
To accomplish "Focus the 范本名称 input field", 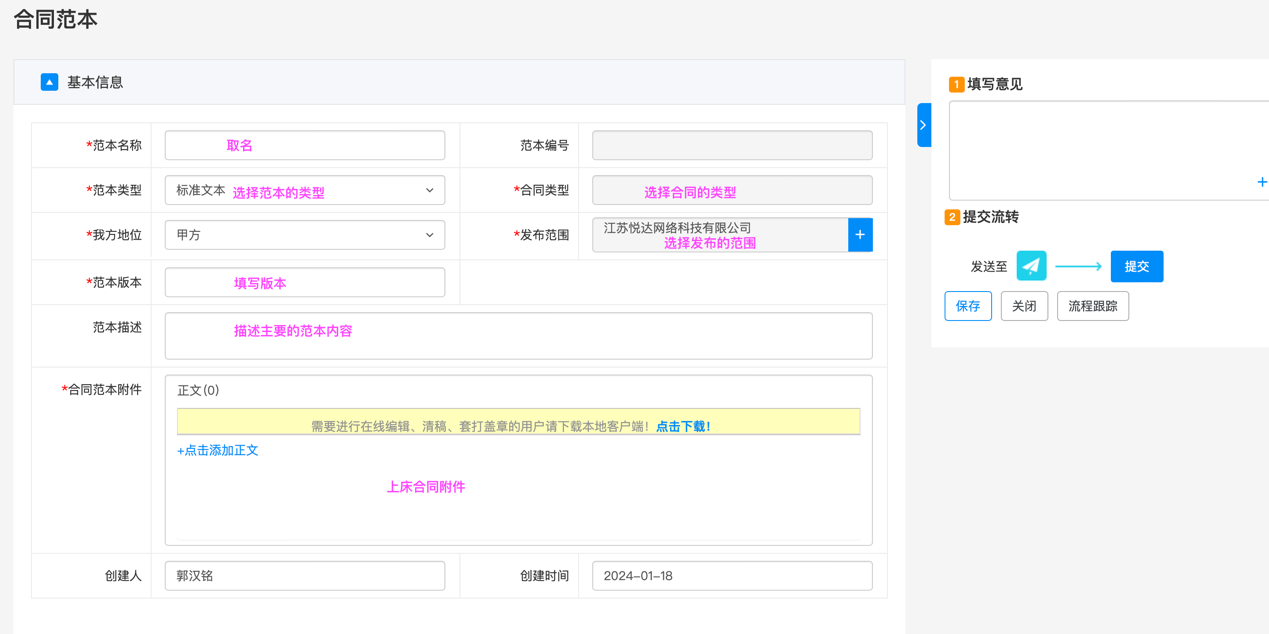I will [x=304, y=145].
